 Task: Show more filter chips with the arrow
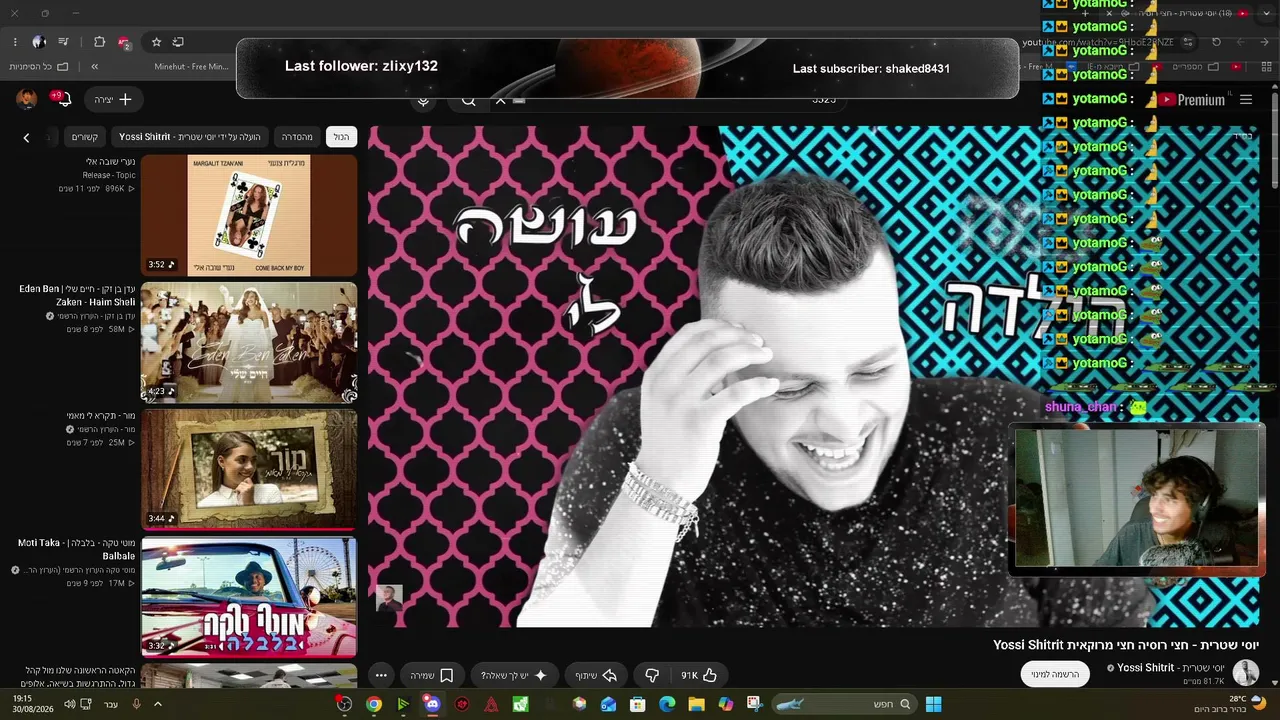(26, 137)
